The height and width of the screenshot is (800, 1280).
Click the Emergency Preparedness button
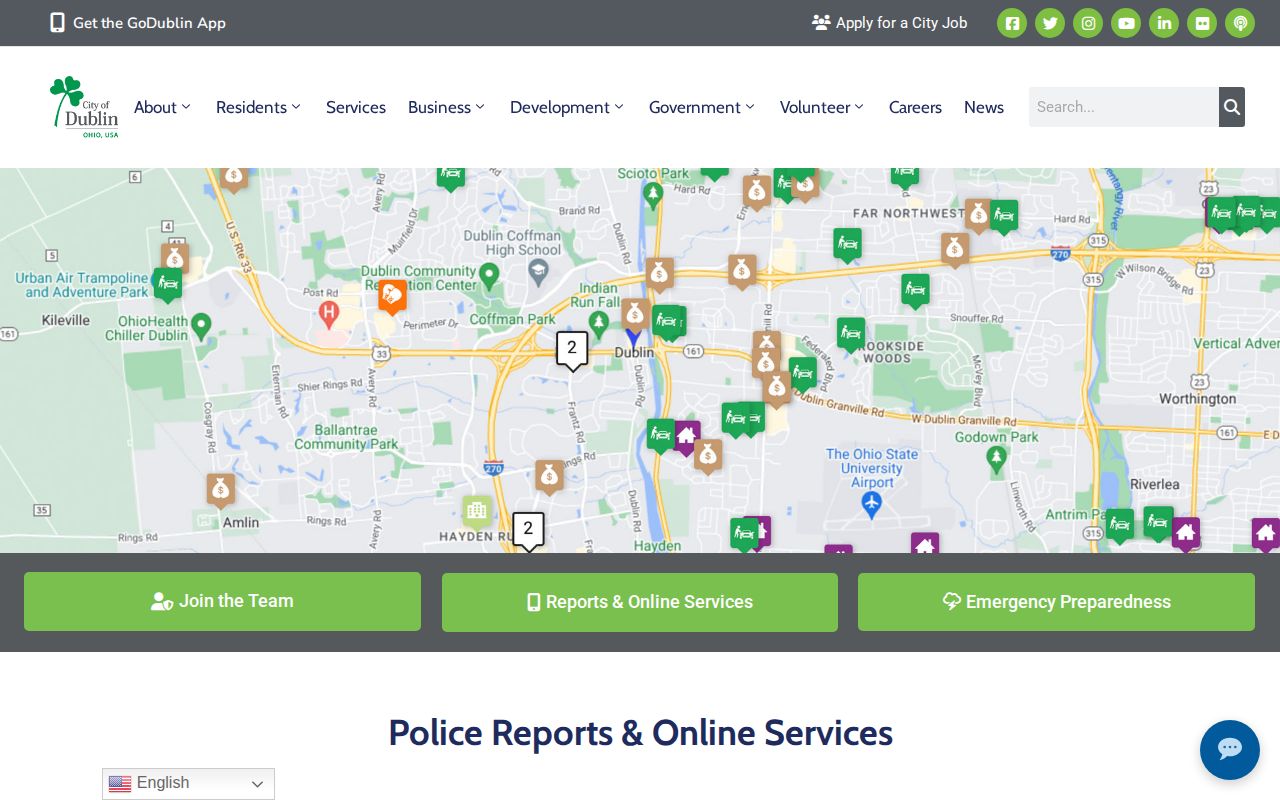(1056, 602)
